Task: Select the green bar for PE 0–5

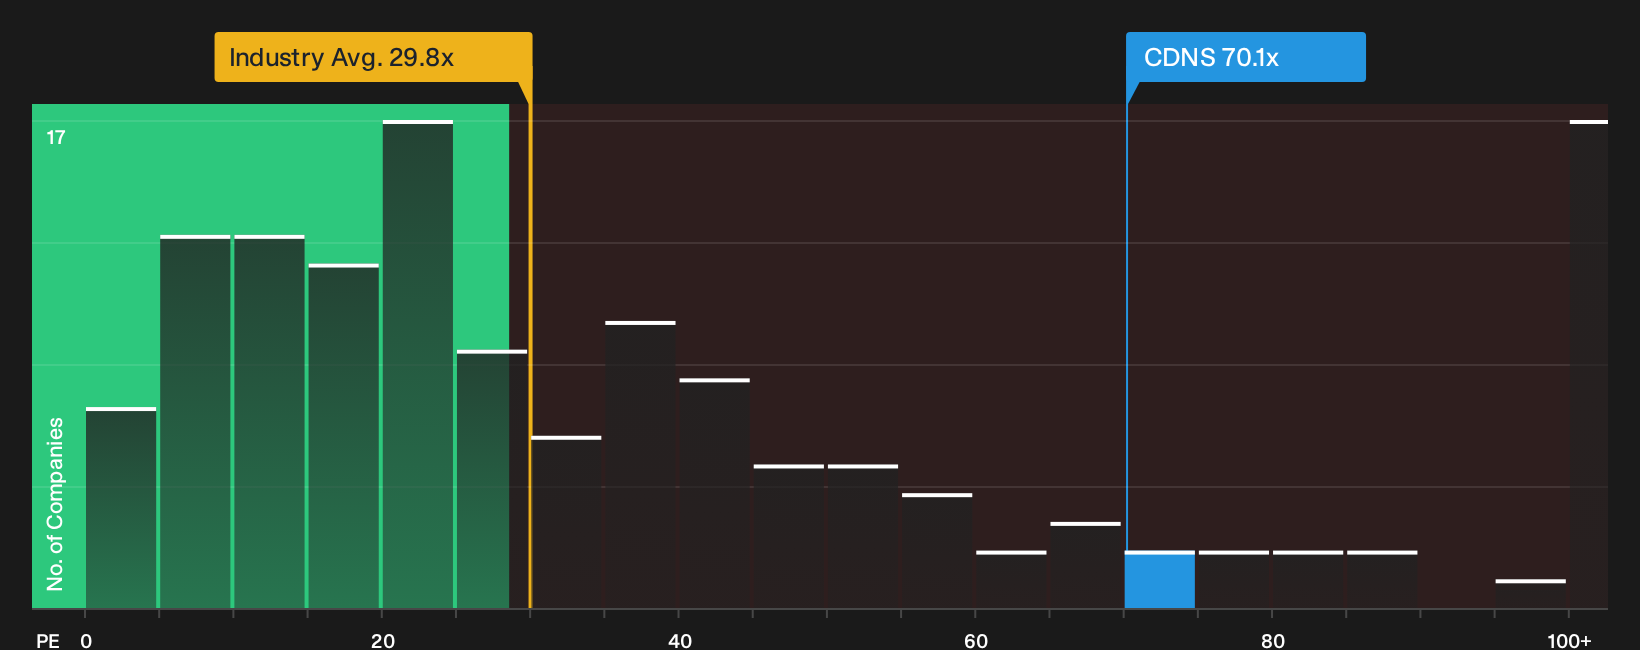Action: click(x=121, y=508)
